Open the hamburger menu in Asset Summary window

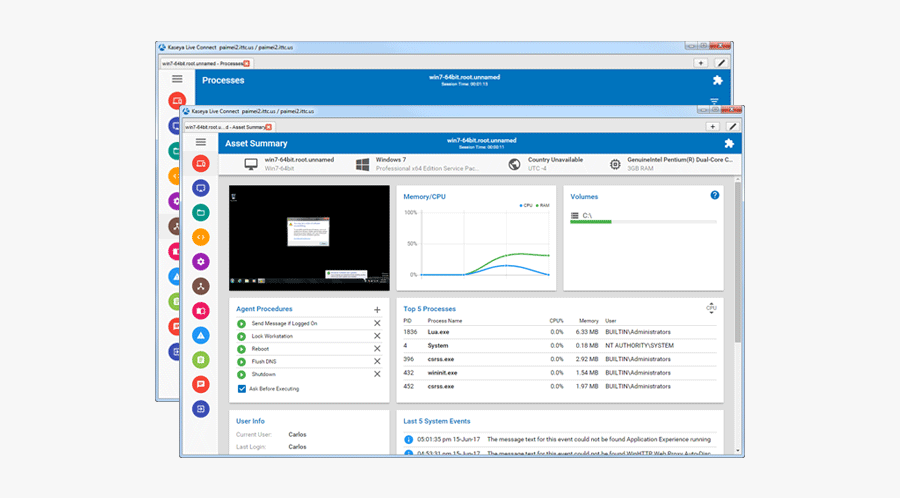click(201, 143)
